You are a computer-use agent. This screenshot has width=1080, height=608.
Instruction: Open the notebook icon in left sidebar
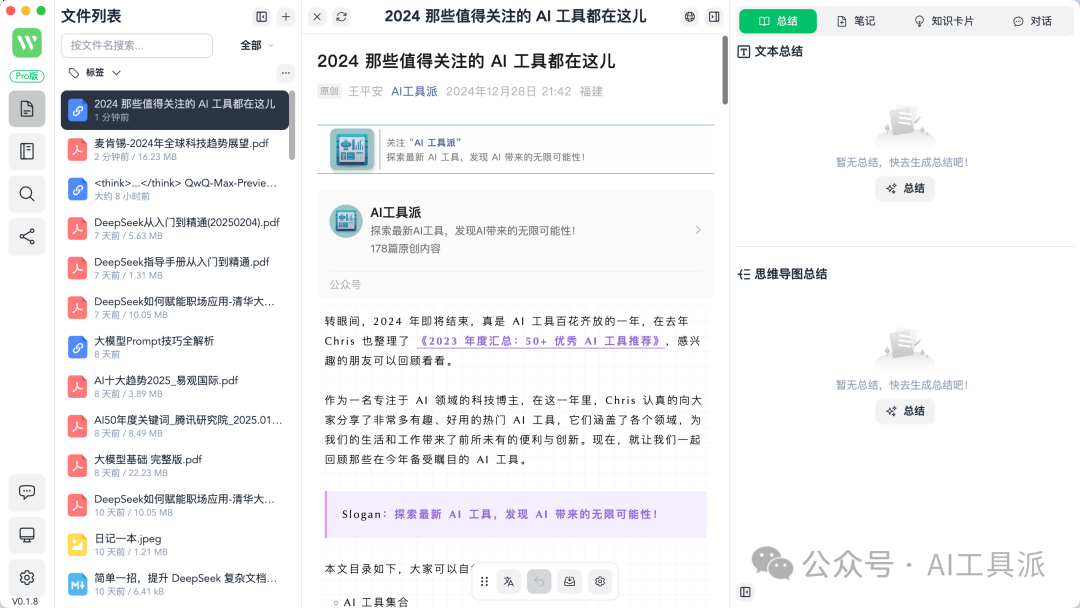pos(27,151)
